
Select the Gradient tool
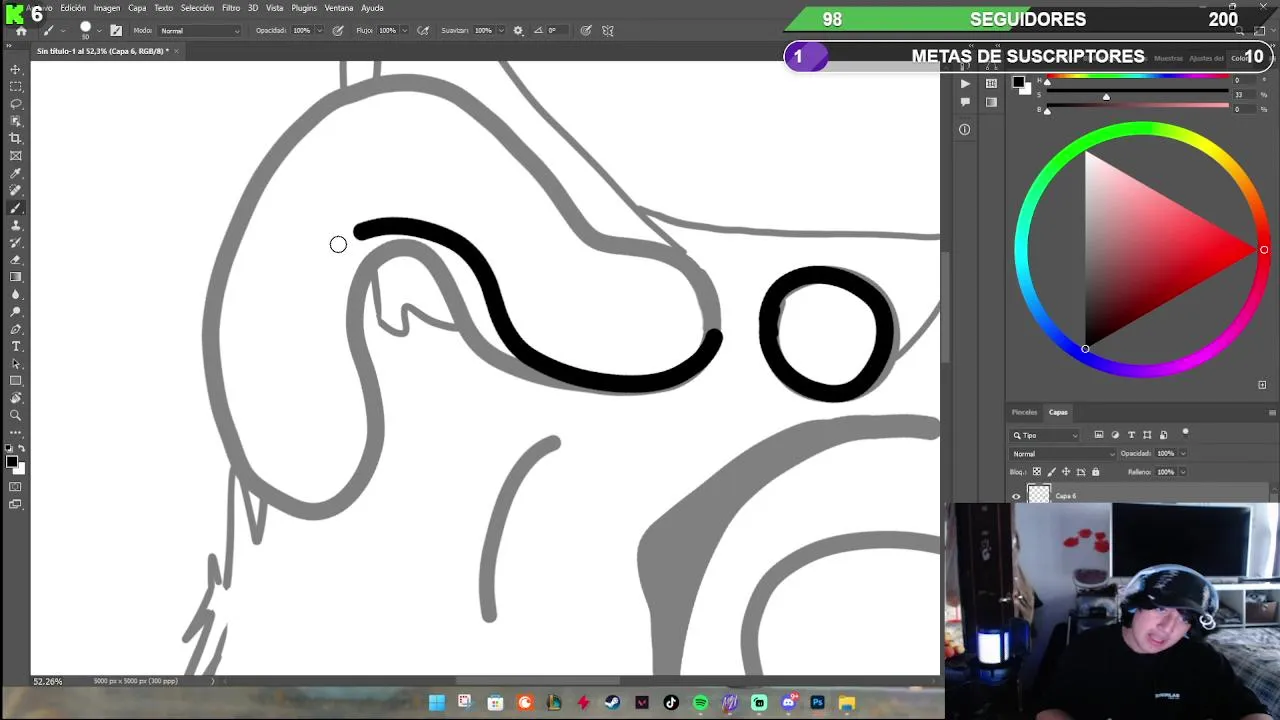point(16,277)
